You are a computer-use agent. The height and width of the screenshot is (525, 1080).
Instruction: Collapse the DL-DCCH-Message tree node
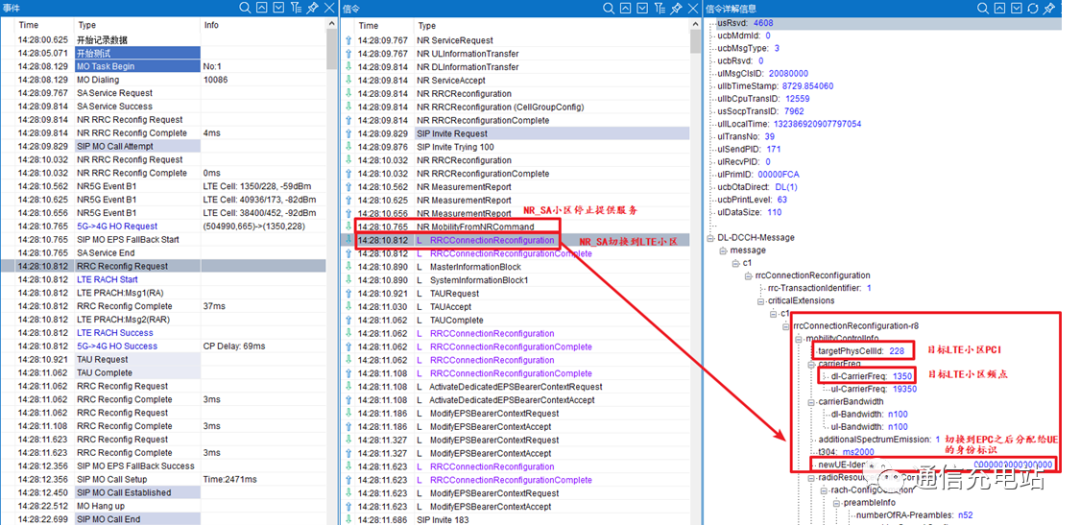(x=712, y=238)
